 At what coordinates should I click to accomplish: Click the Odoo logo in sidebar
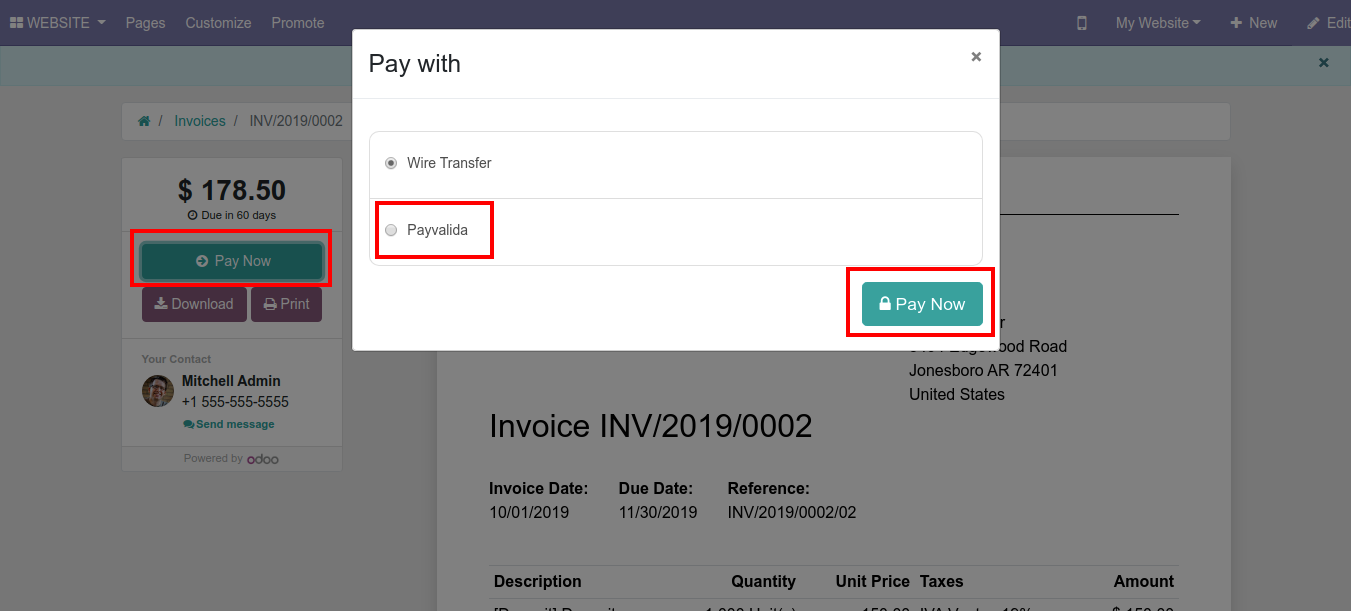pyautogui.click(x=263, y=459)
